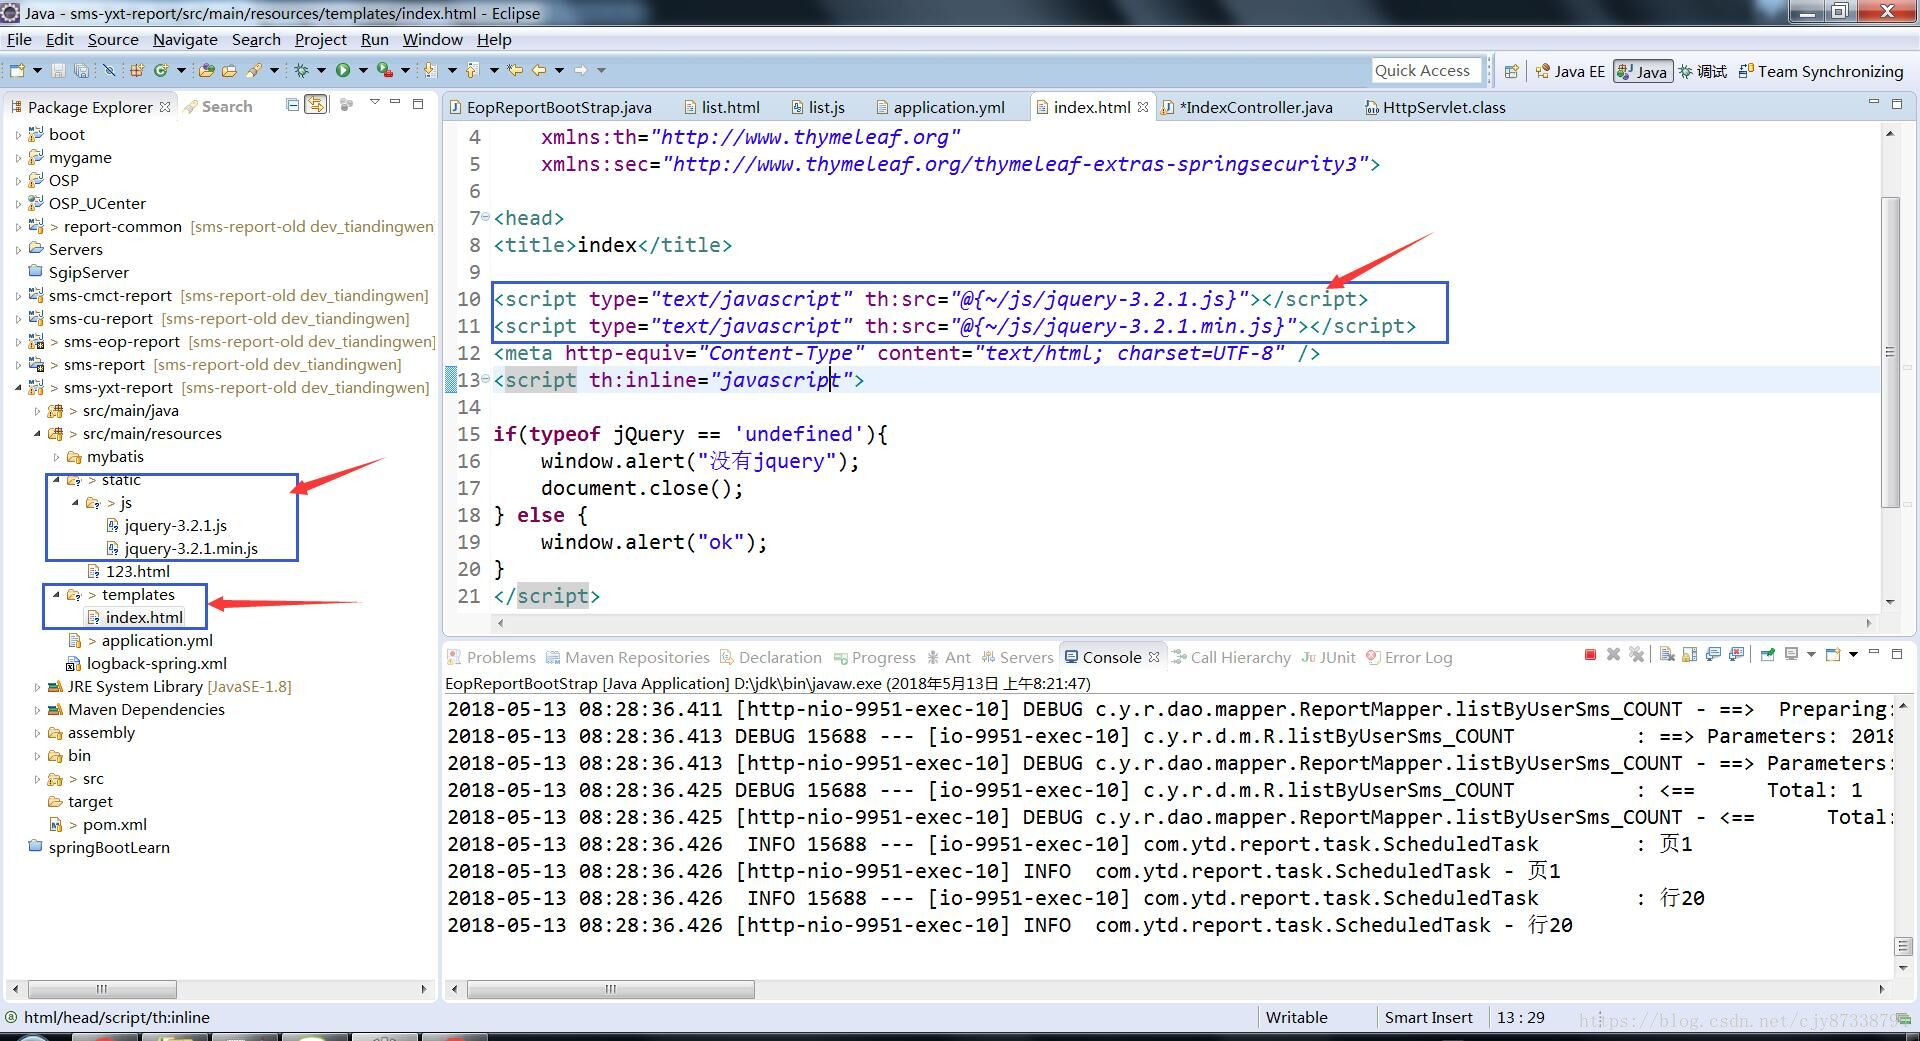
Task: Collapse the src/main/resources folder
Action: (x=37, y=433)
